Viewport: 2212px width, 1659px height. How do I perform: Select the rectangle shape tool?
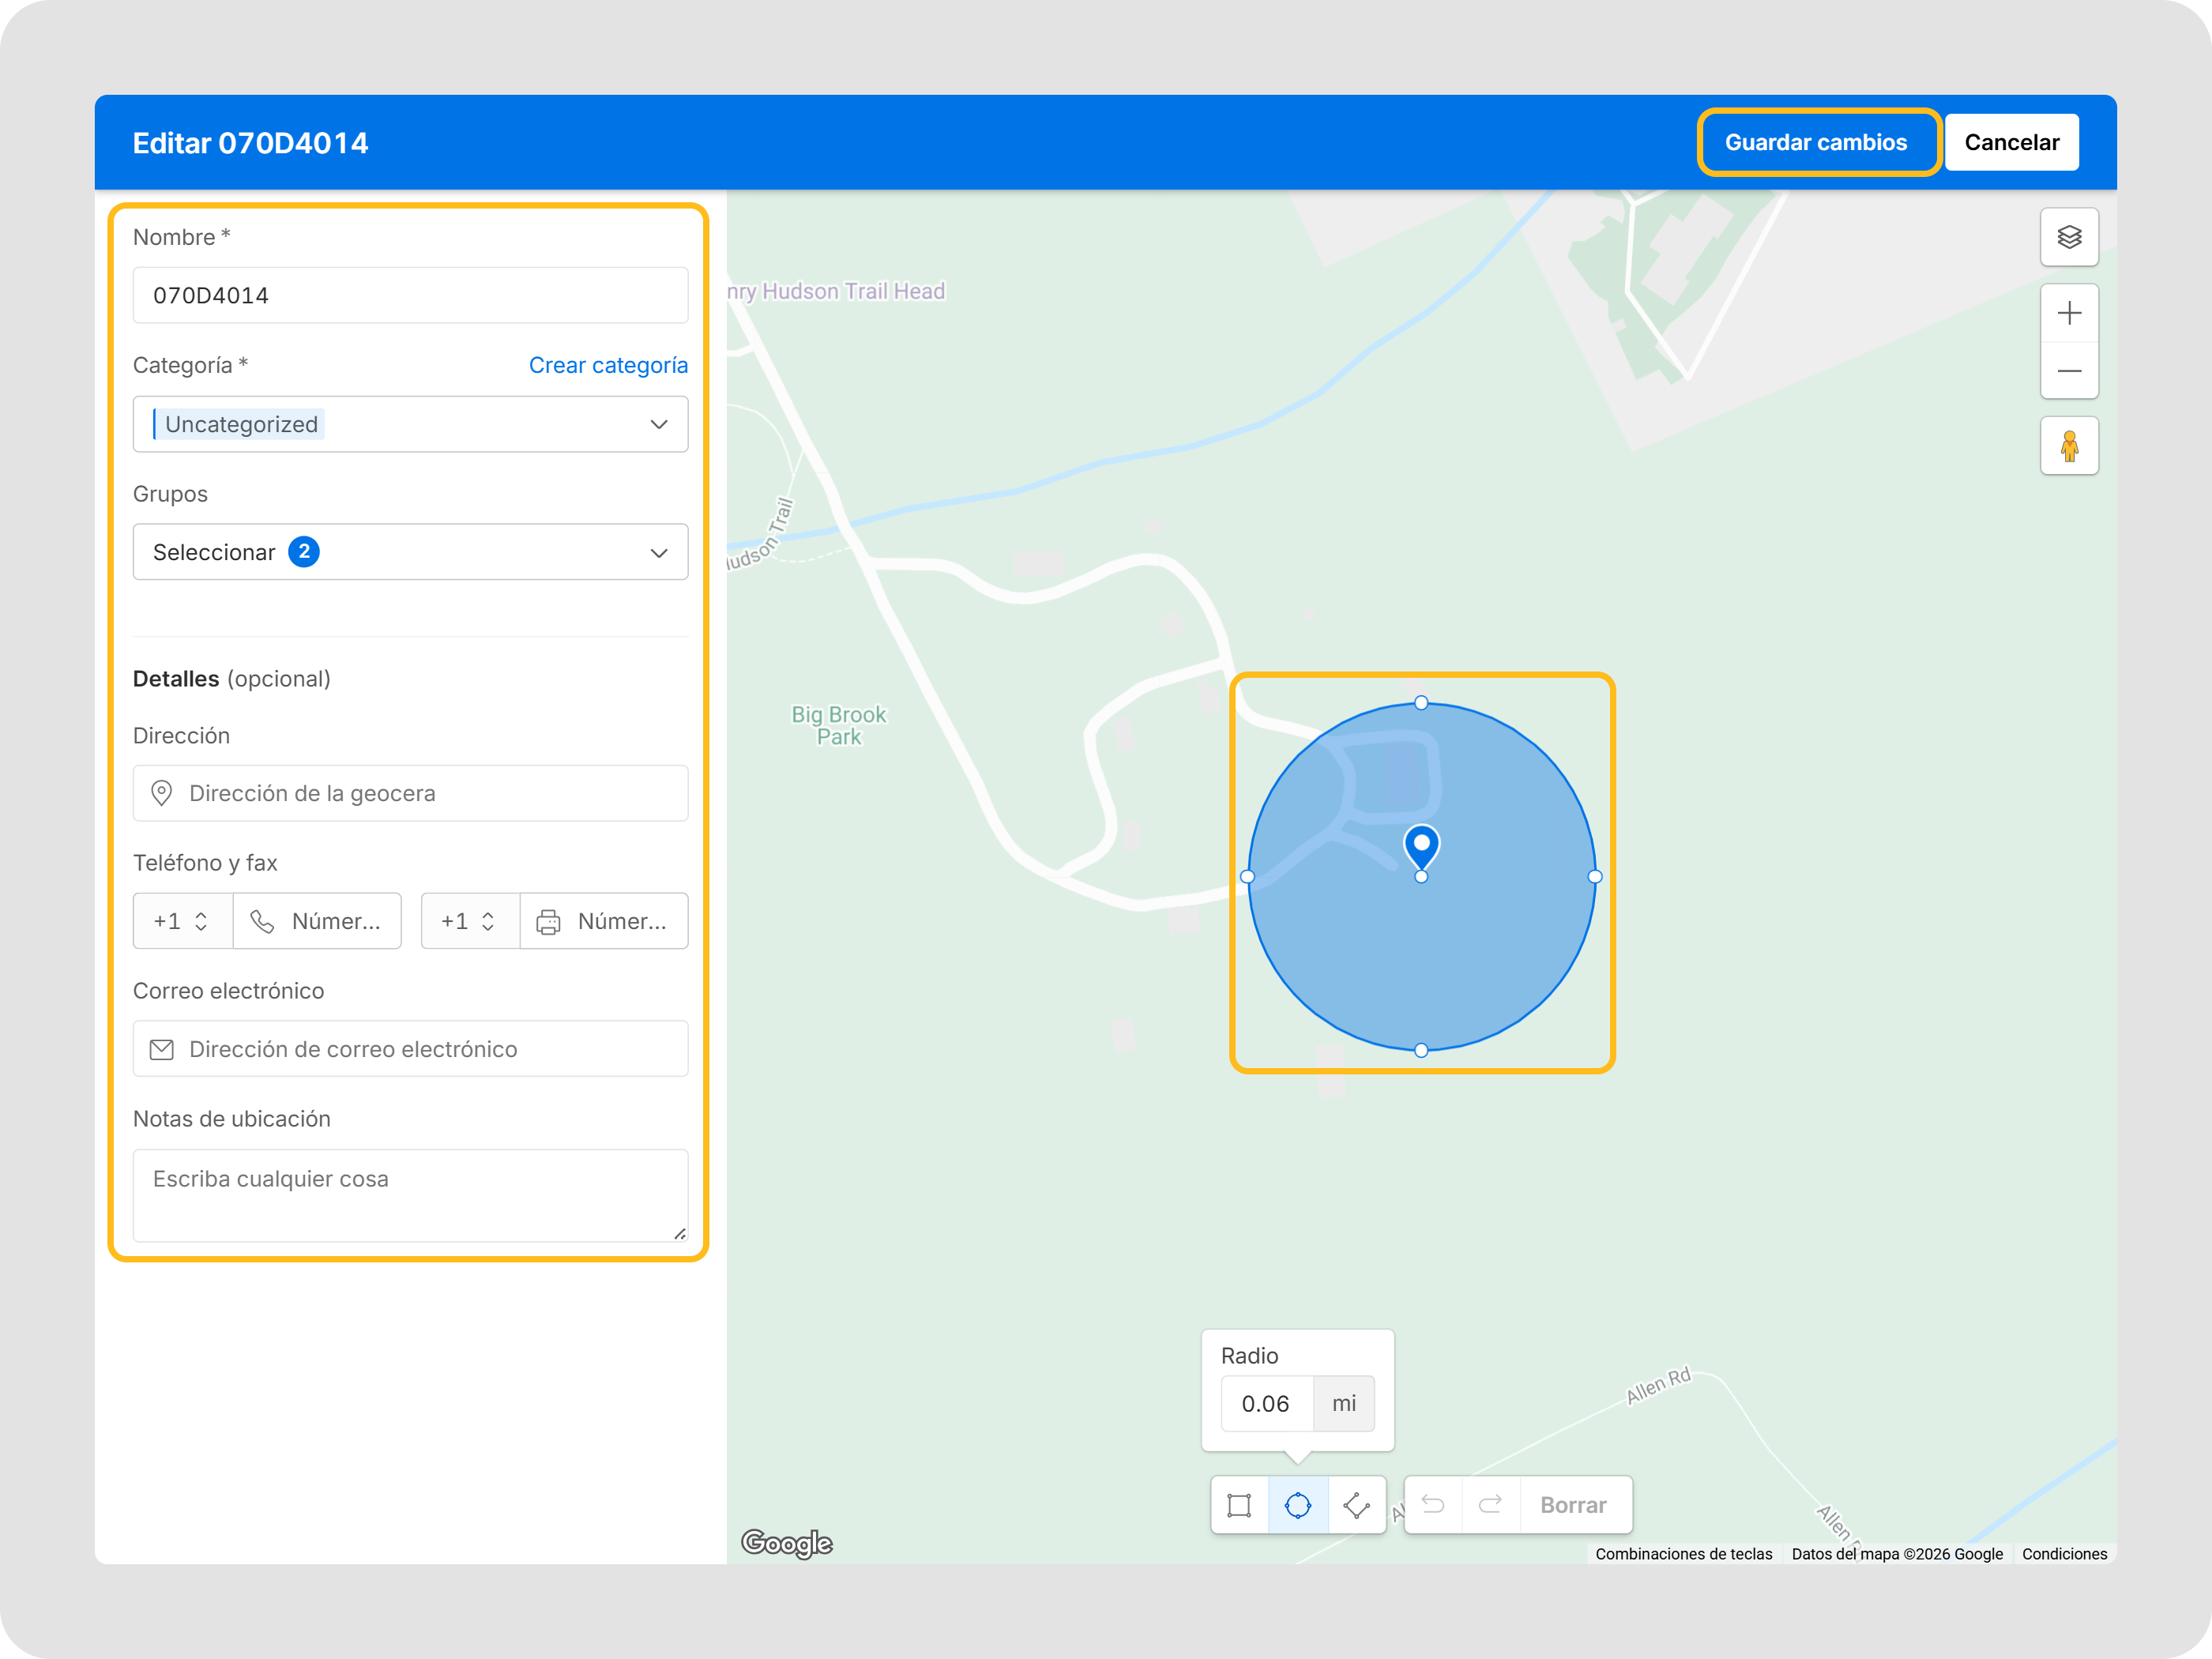pos(1238,1505)
